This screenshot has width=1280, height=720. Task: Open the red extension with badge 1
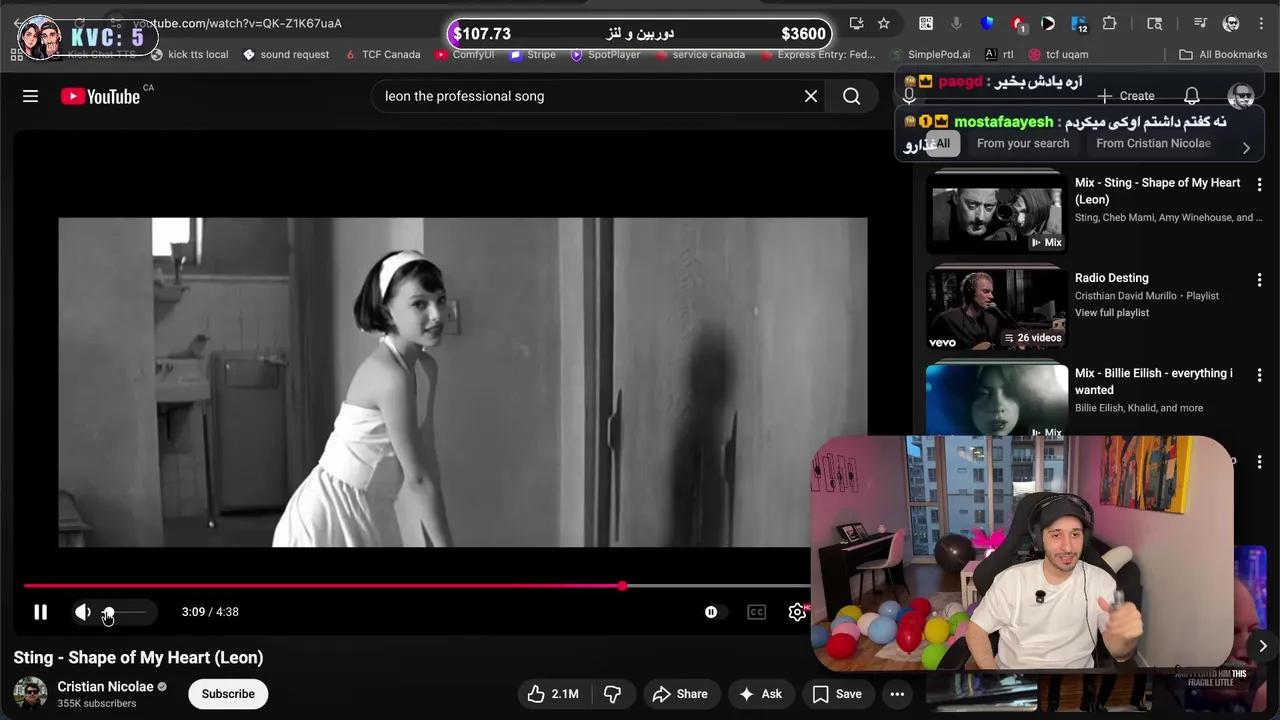(1018, 23)
